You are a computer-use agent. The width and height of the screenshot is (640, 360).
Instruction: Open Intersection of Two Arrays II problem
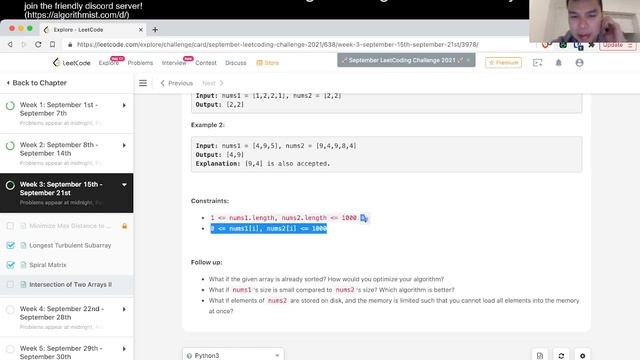(71, 284)
